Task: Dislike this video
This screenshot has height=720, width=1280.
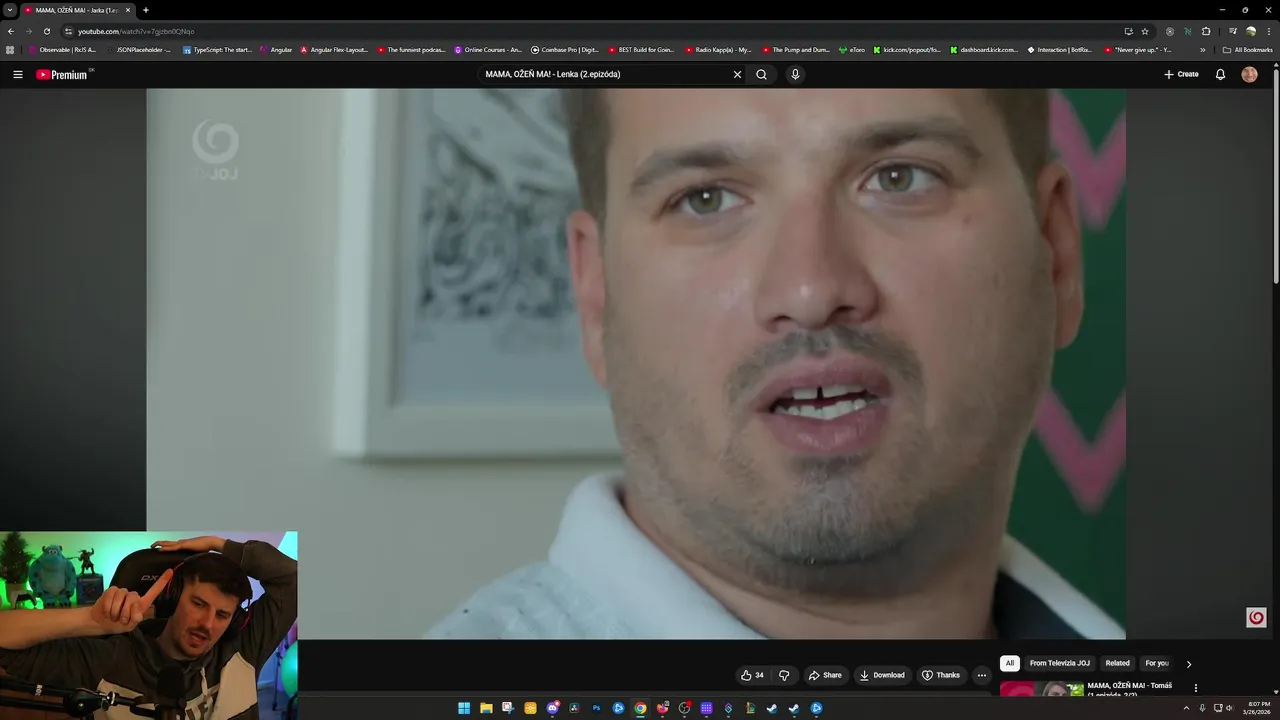Action: tap(784, 675)
